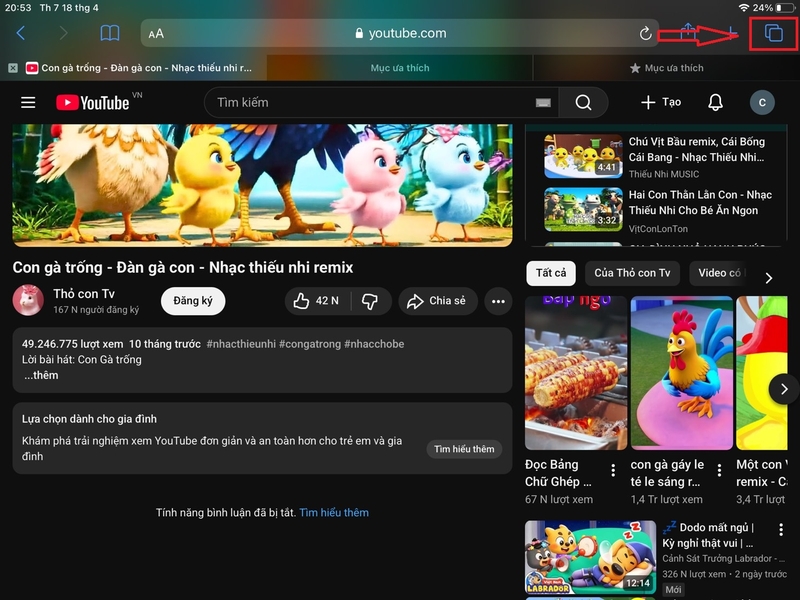The width and height of the screenshot is (800, 600).
Task: Open the #congatrong hashtag
Action: coord(310,344)
